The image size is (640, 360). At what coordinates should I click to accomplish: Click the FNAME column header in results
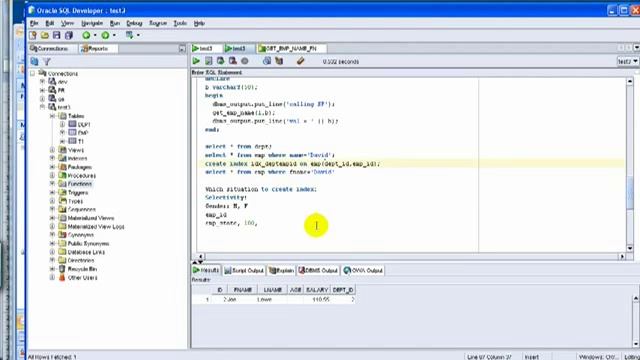[242, 290]
